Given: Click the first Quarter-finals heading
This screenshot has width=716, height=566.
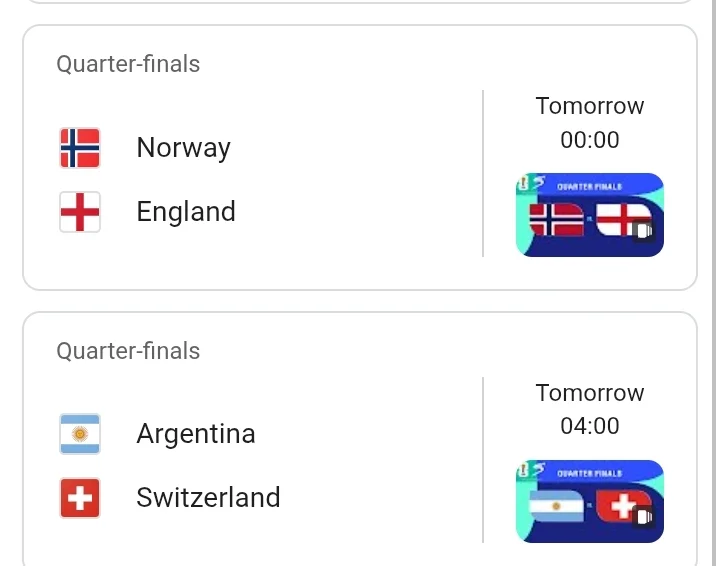Looking at the screenshot, I should 128,64.
